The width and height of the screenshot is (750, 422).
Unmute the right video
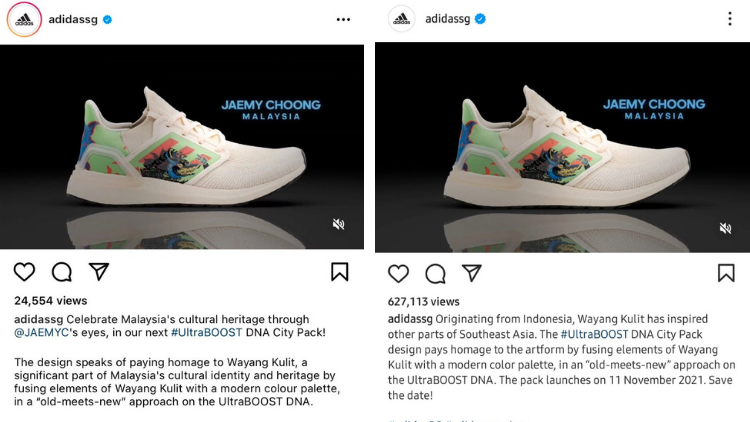(x=726, y=228)
